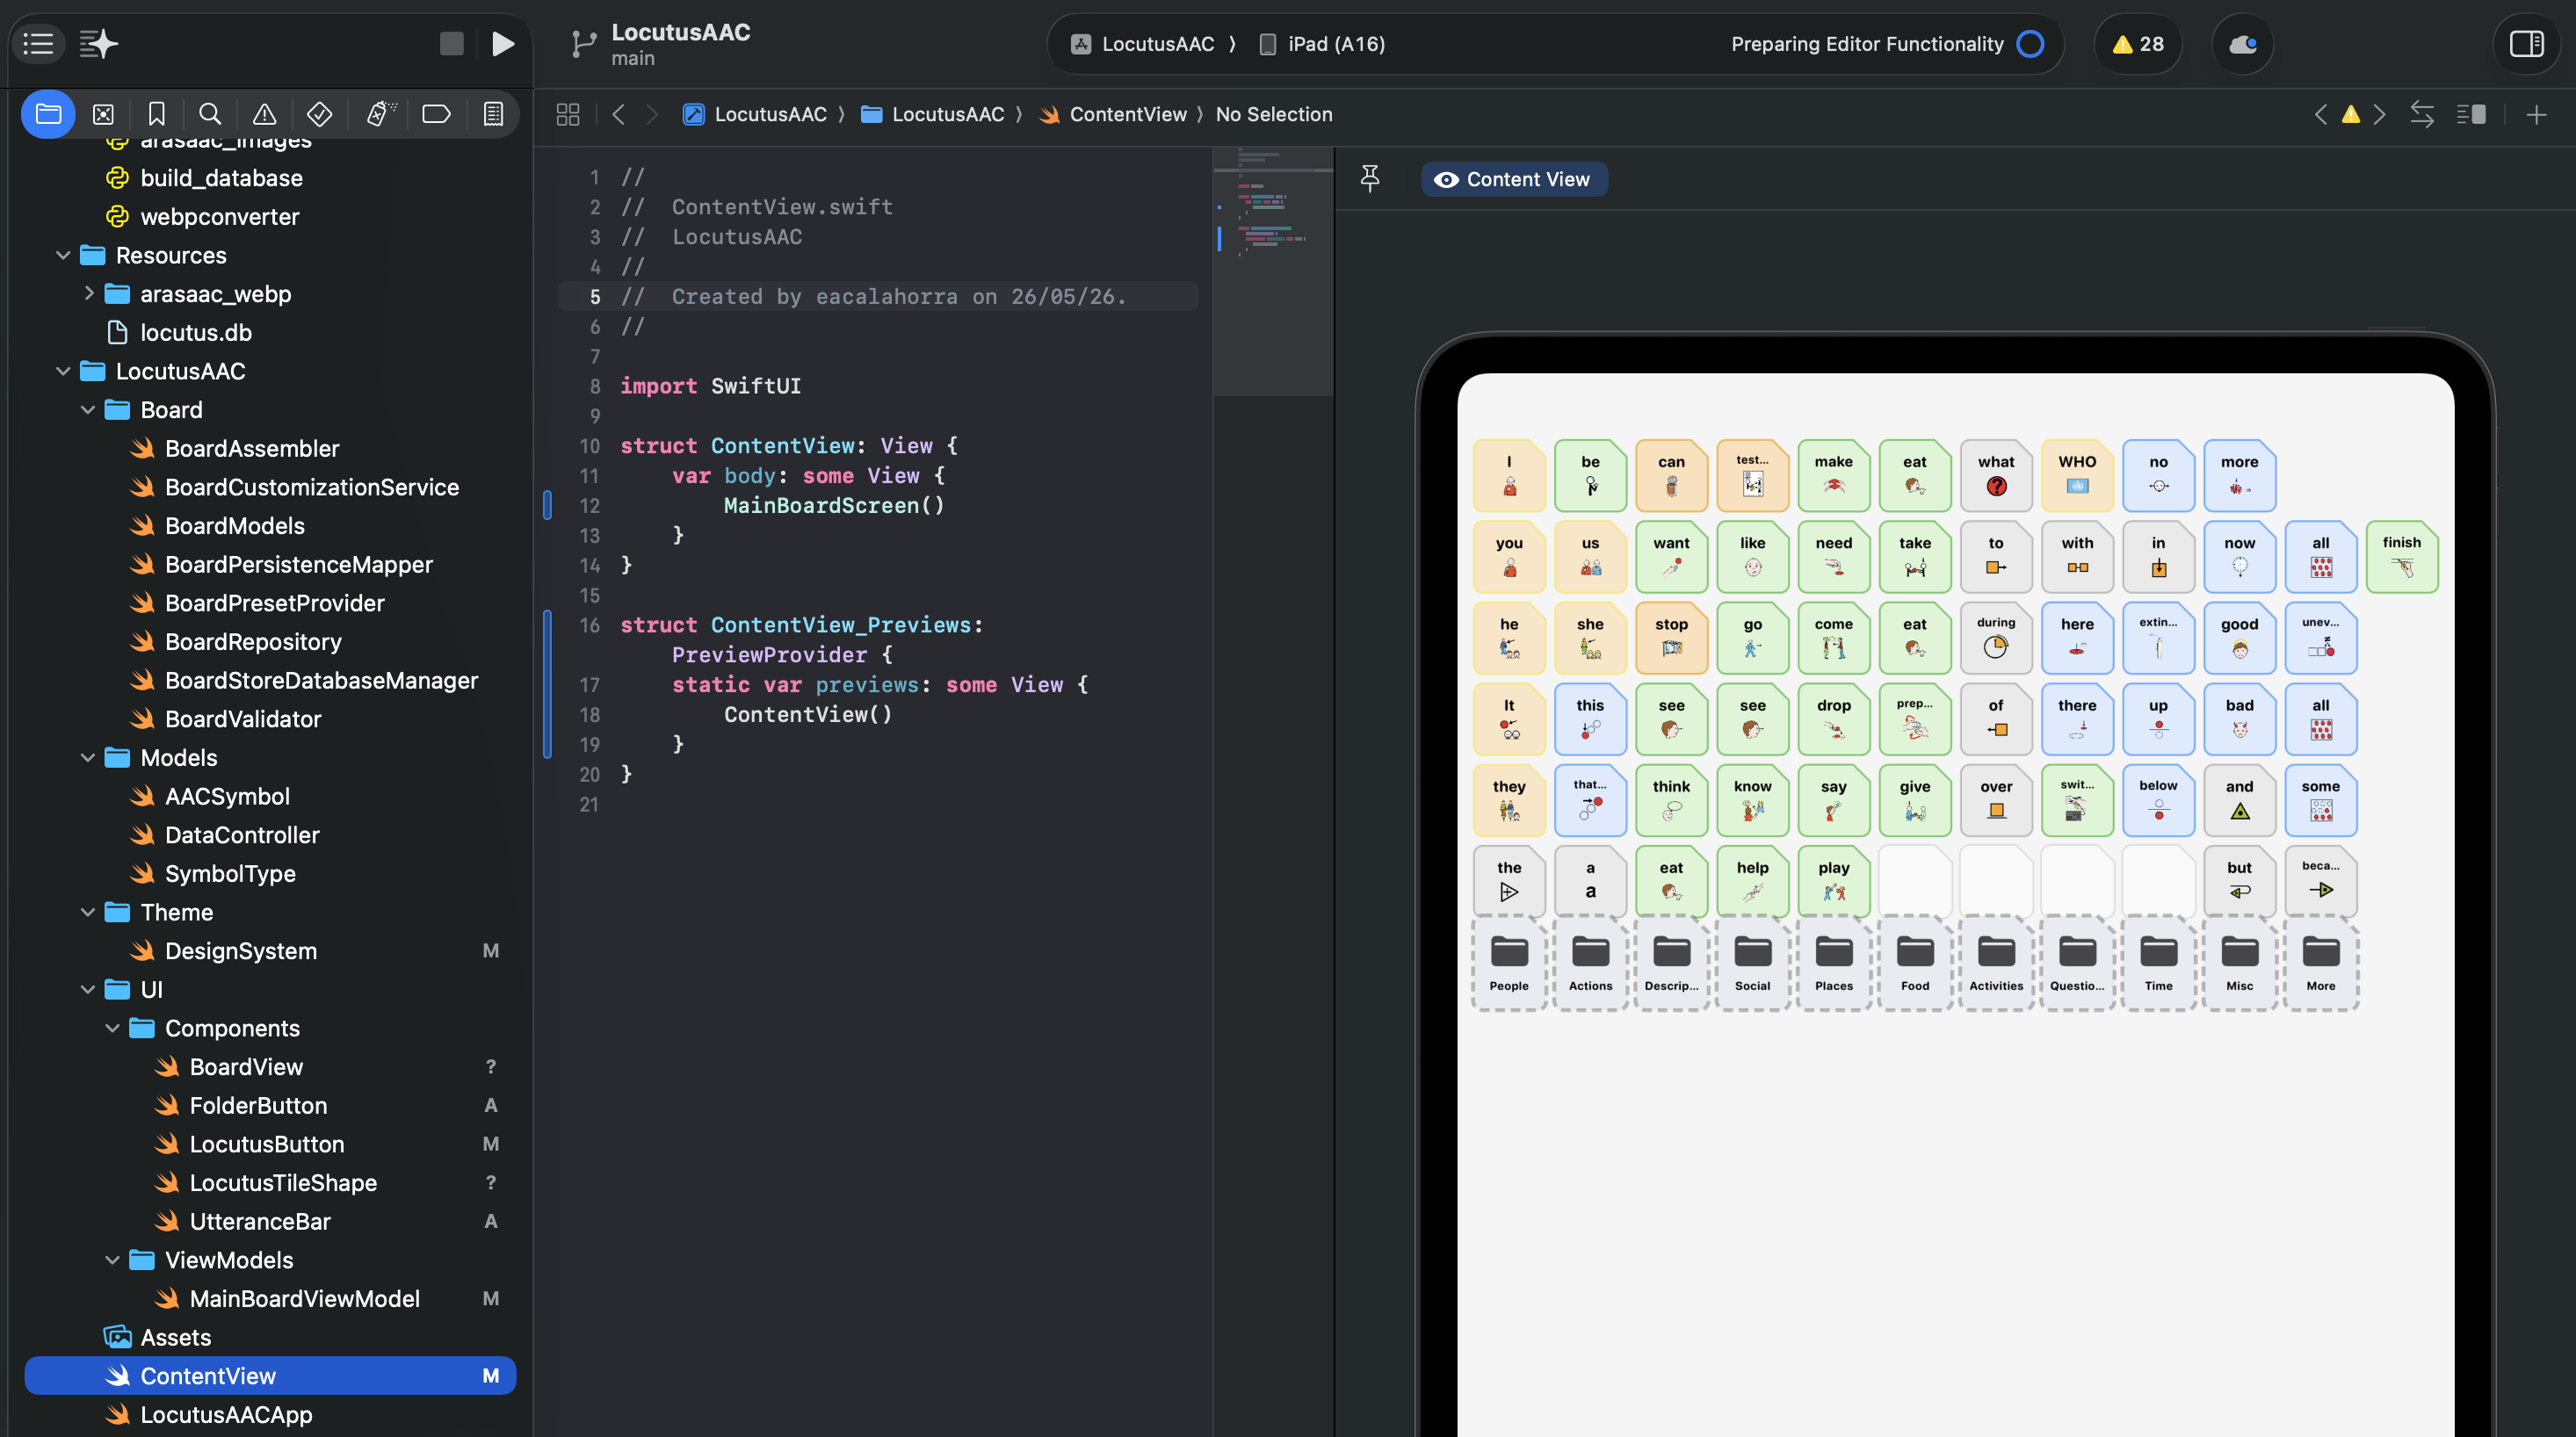Stop the running scheme

451,44
